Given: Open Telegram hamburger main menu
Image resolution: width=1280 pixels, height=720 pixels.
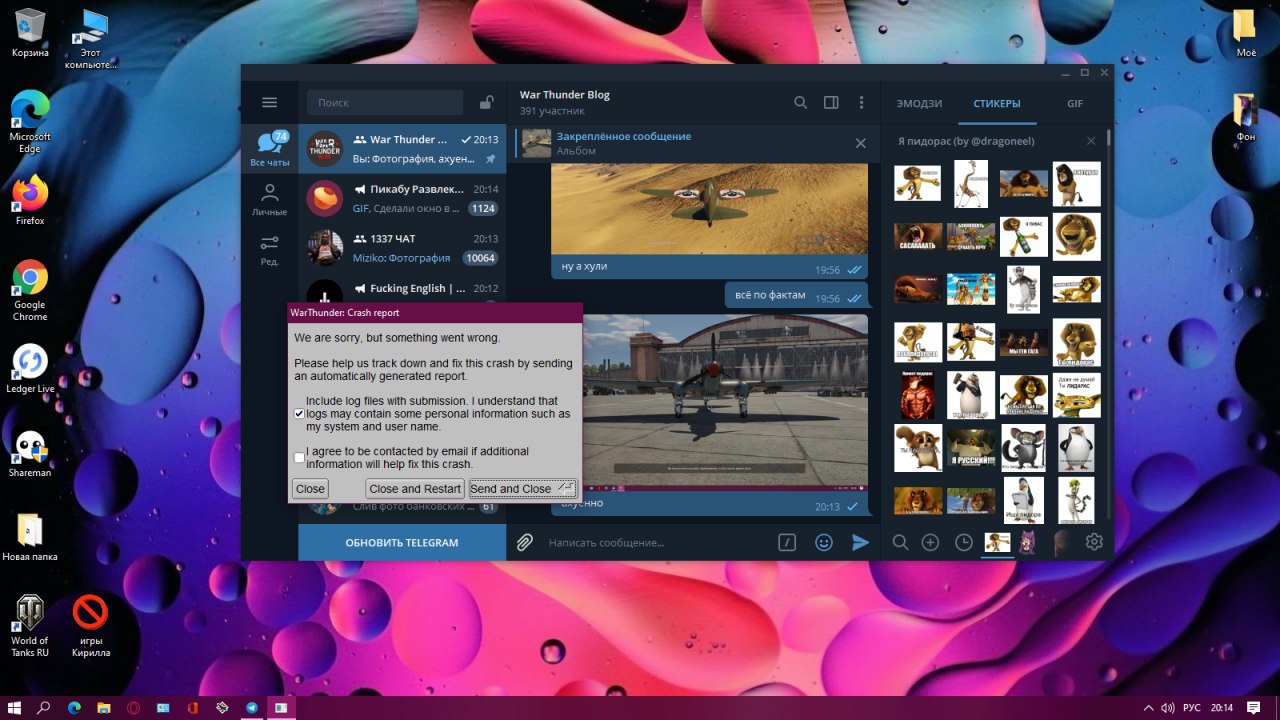Looking at the screenshot, I should pyautogui.click(x=269, y=102).
